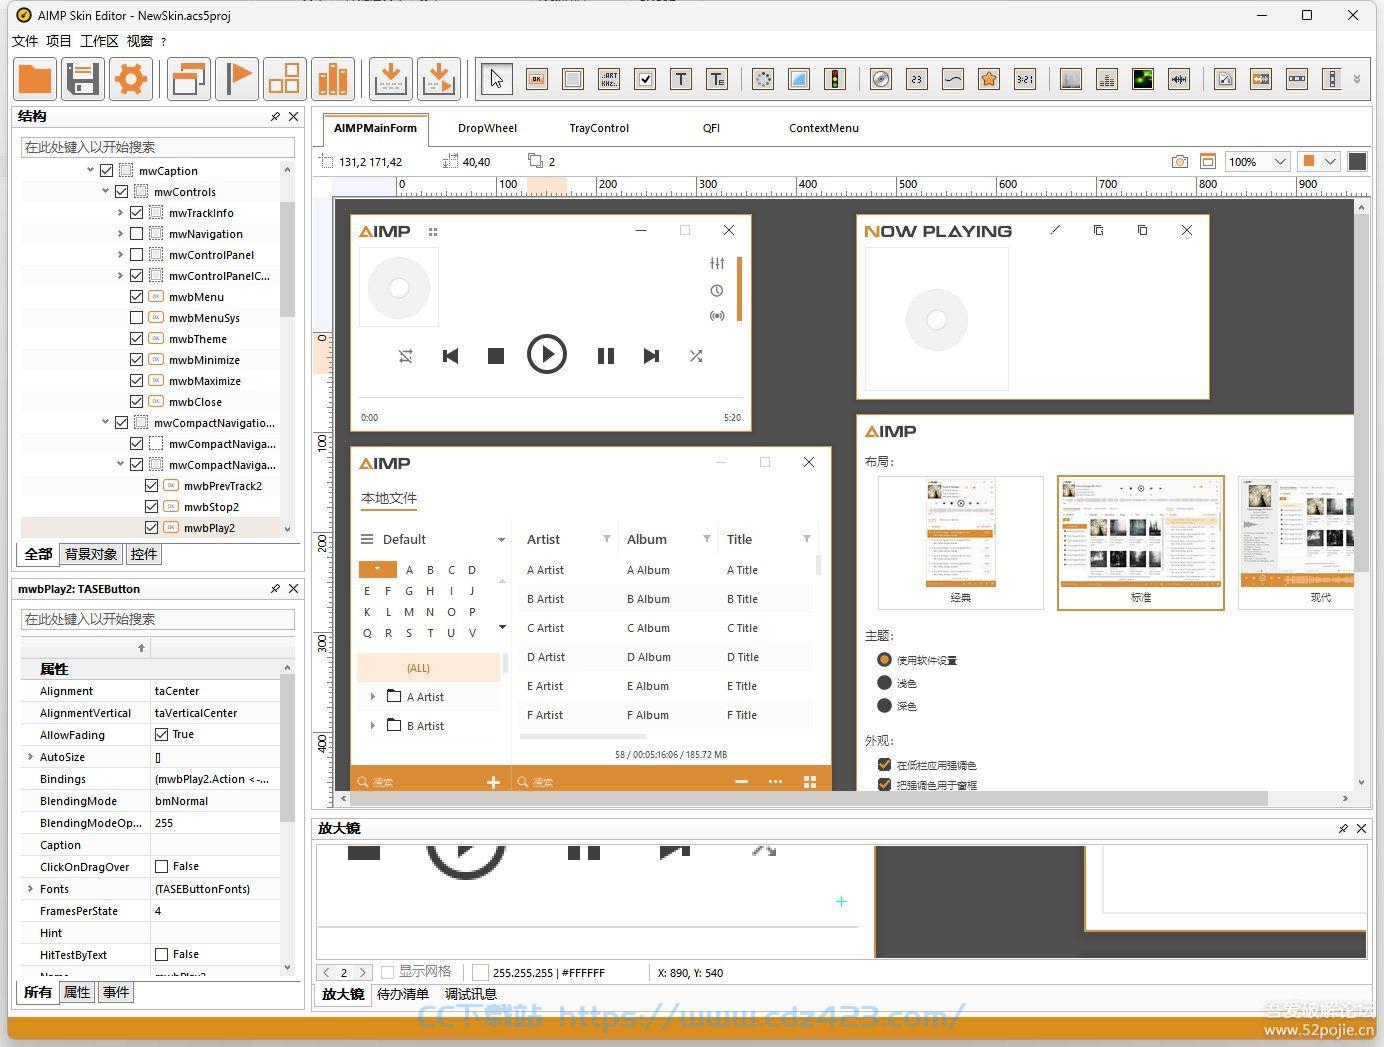1384x1047 pixels.
Task: Select the 现代 layout thumbnail
Action: click(x=1296, y=542)
